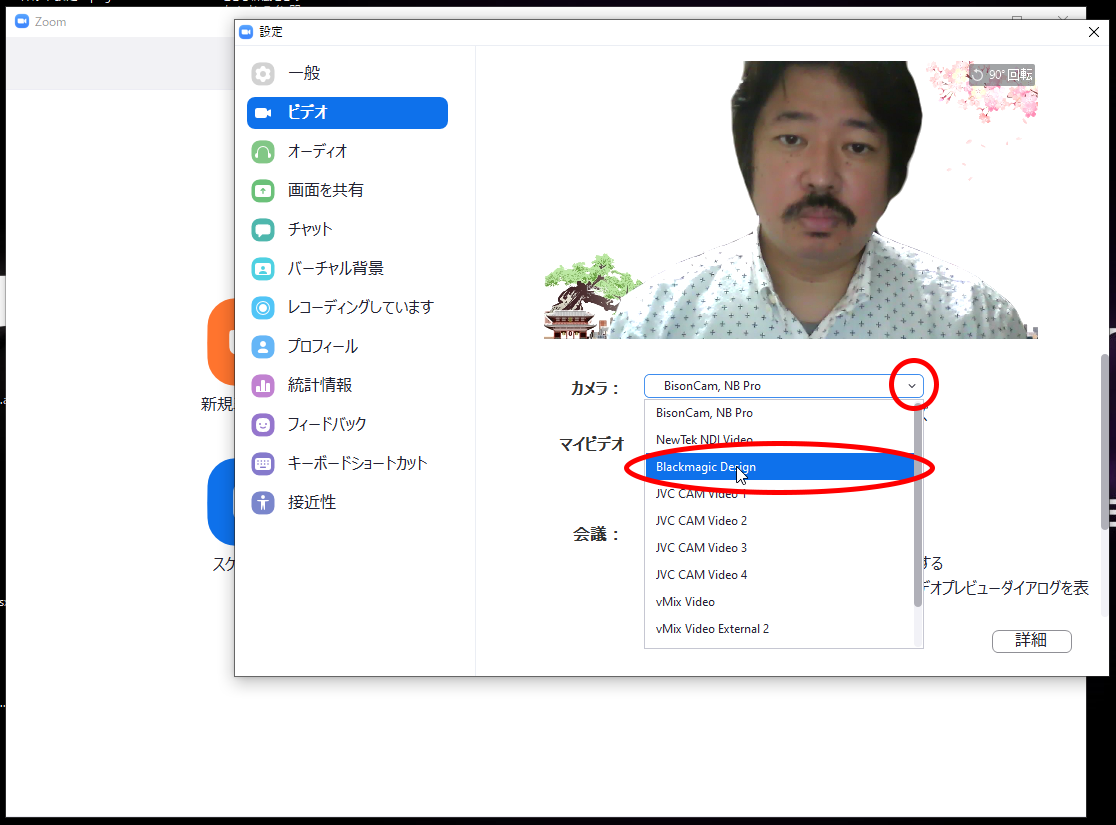This screenshot has height=825, width=1116.
Task: Click the Zoom logo in main window title
Action: [22, 21]
